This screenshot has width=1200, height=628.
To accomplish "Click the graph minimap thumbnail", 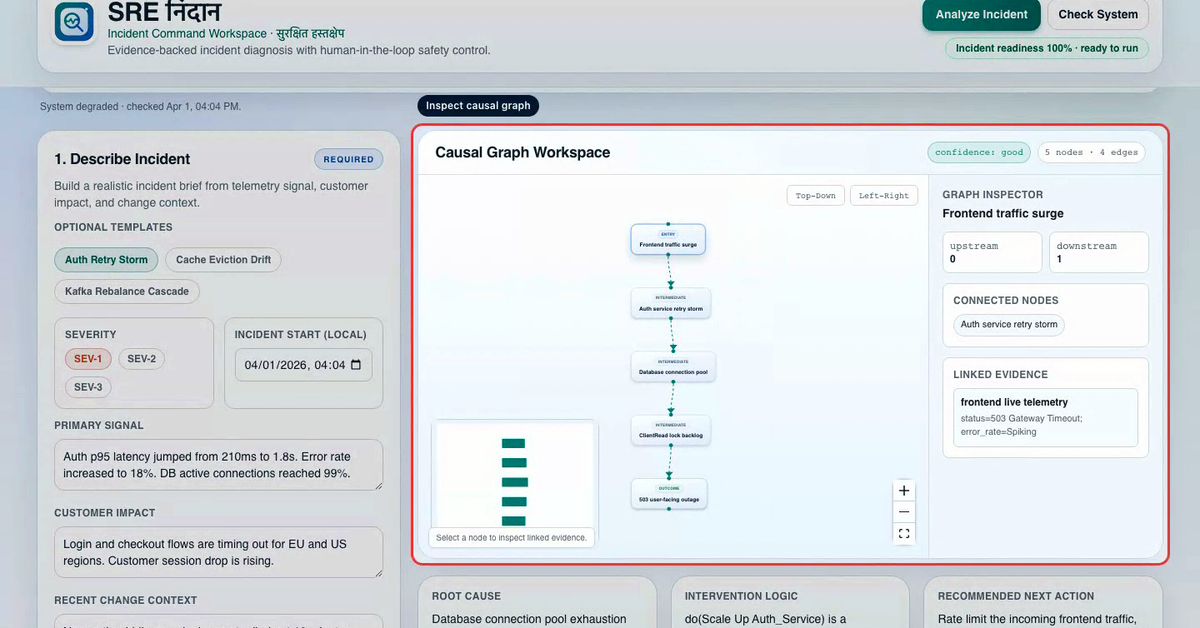I will (x=514, y=476).
